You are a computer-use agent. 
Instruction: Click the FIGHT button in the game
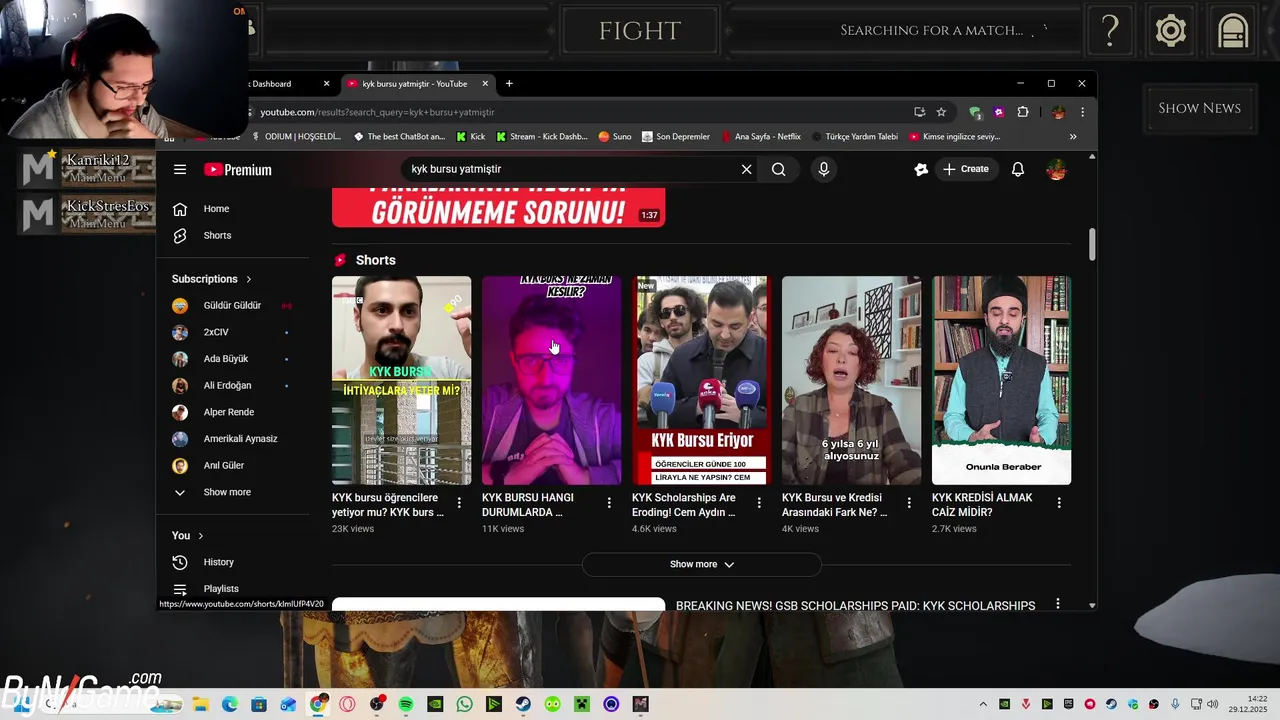coord(640,31)
